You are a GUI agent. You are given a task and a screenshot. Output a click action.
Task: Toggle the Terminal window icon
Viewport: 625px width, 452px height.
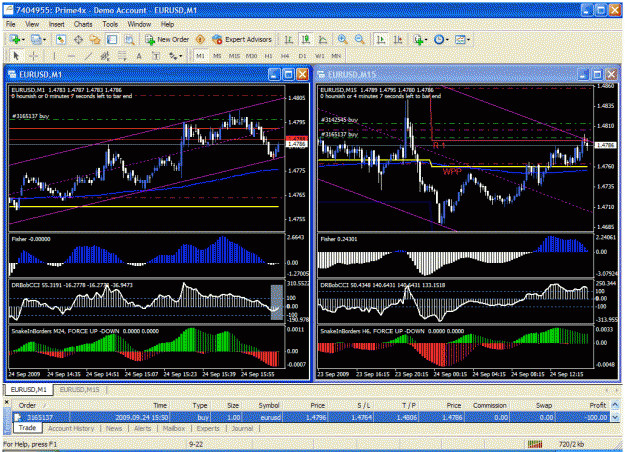112,39
